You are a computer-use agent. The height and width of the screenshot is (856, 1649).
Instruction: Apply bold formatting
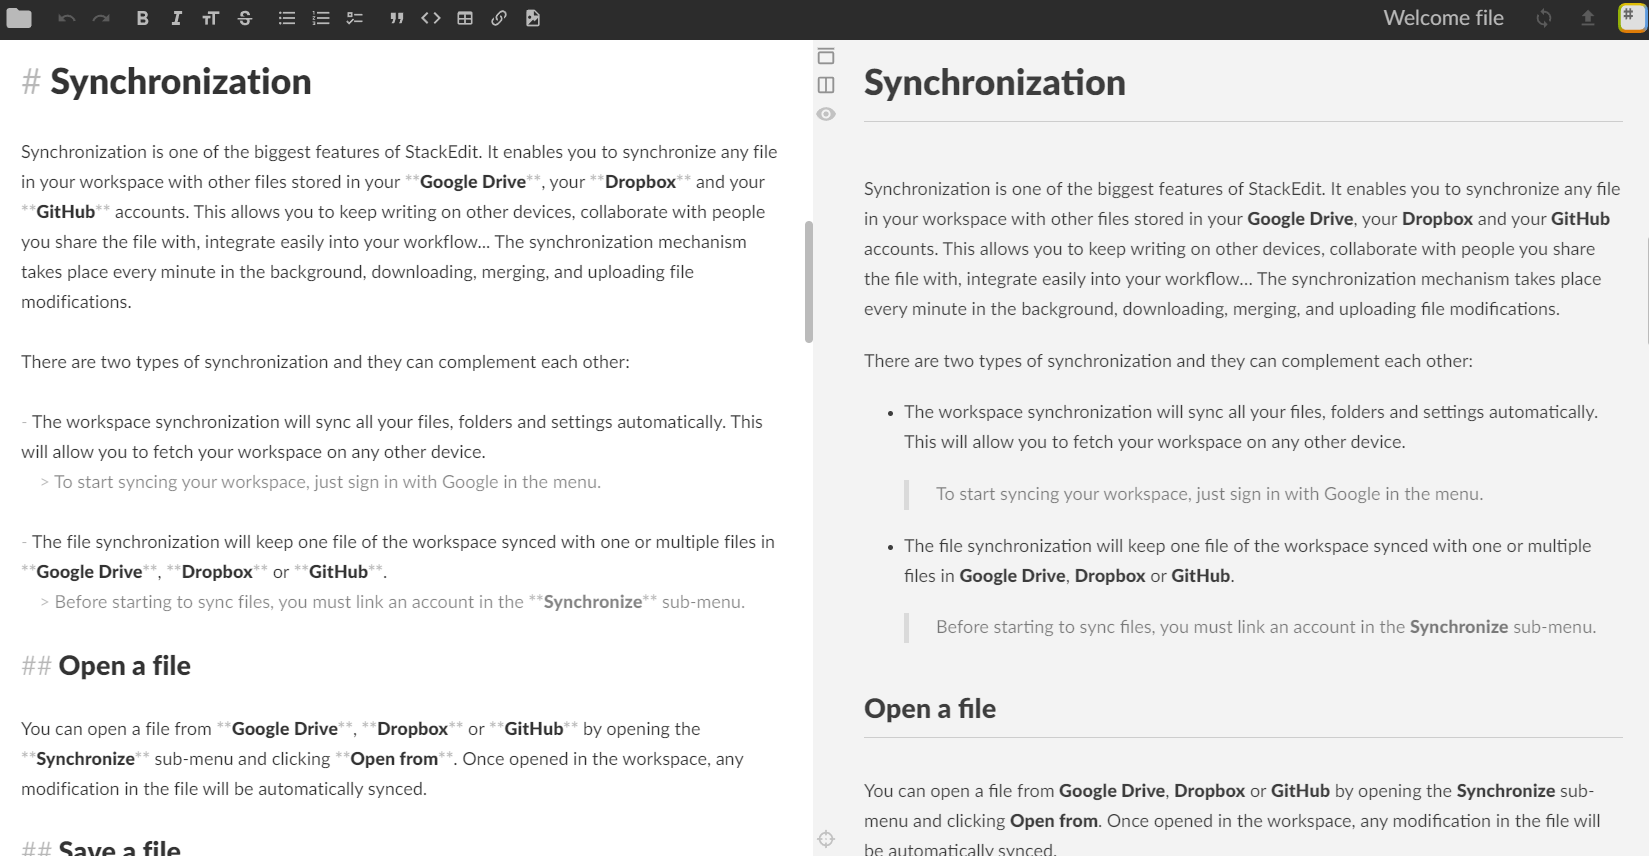[x=142, y=18]
